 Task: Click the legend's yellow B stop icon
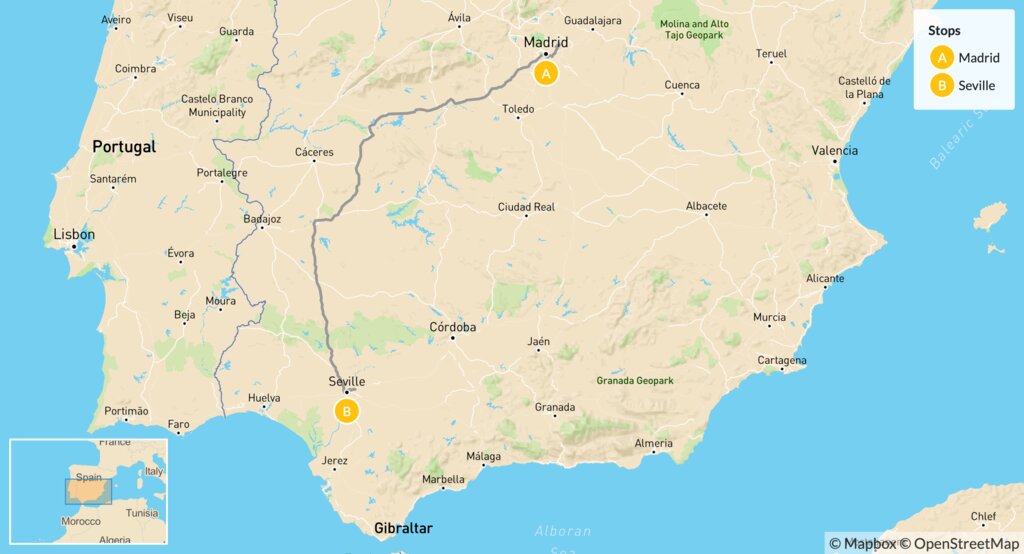(x=942, y=85)
